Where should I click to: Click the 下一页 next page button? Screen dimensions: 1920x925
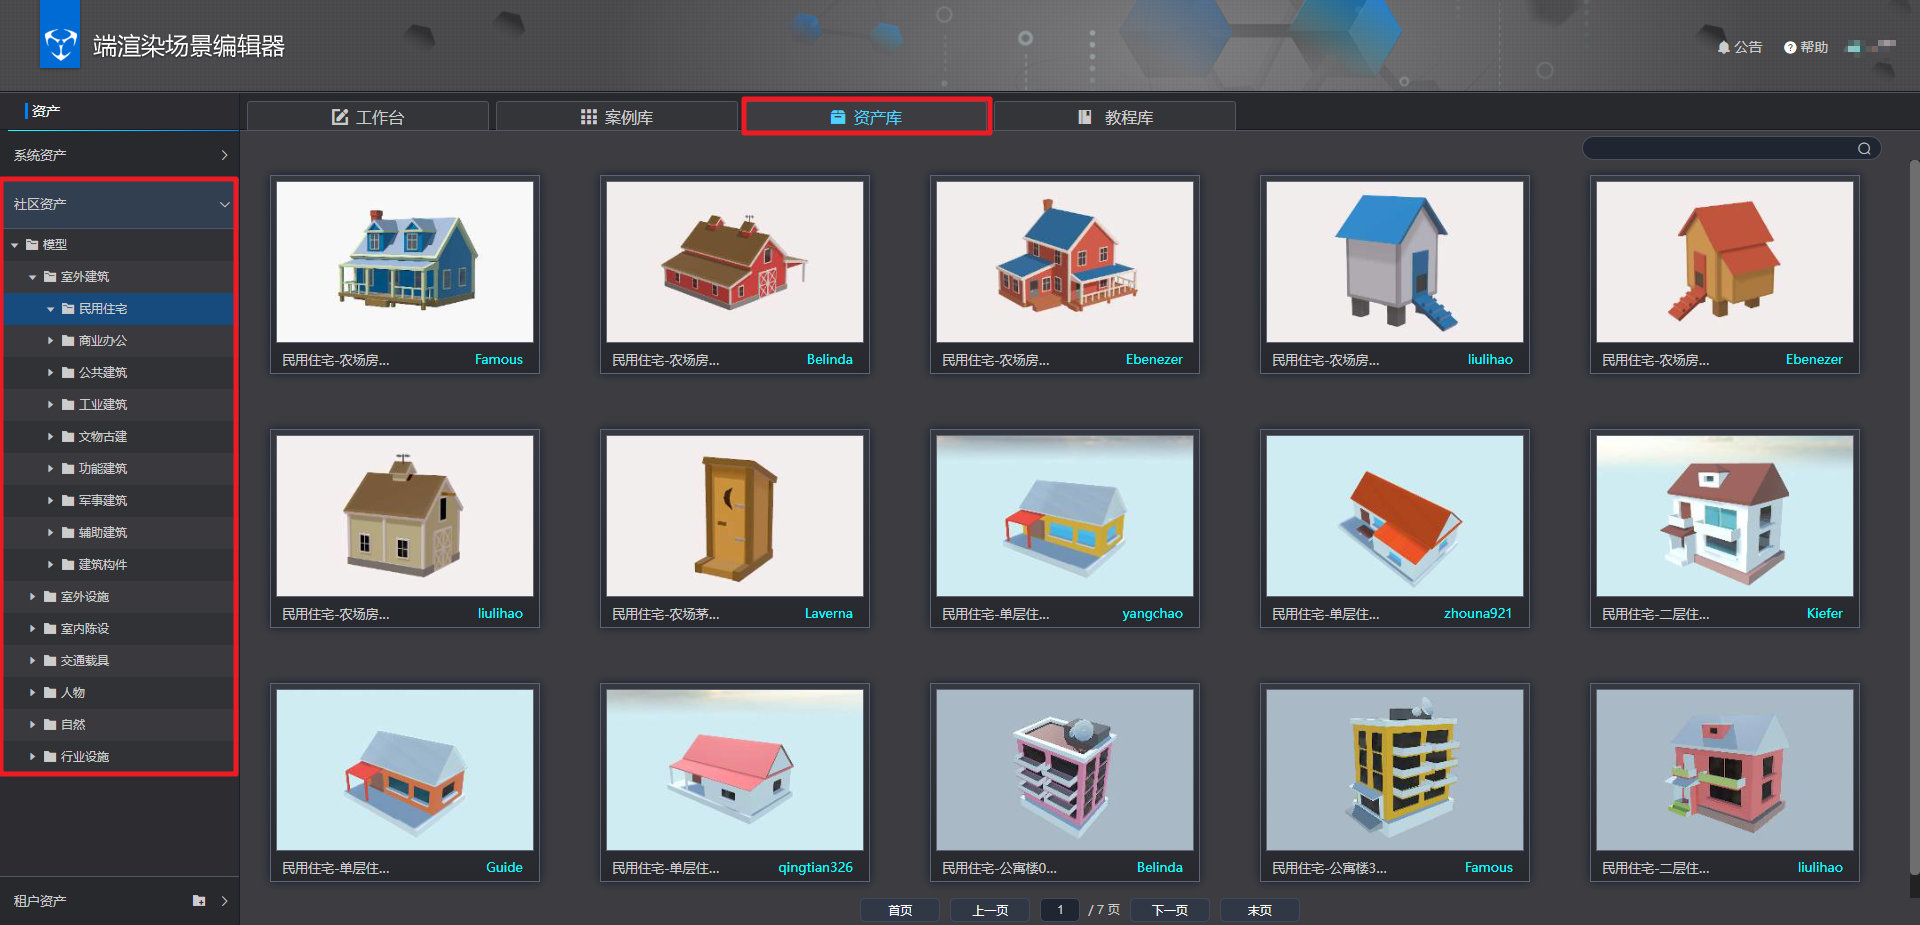click(1170, 910)
